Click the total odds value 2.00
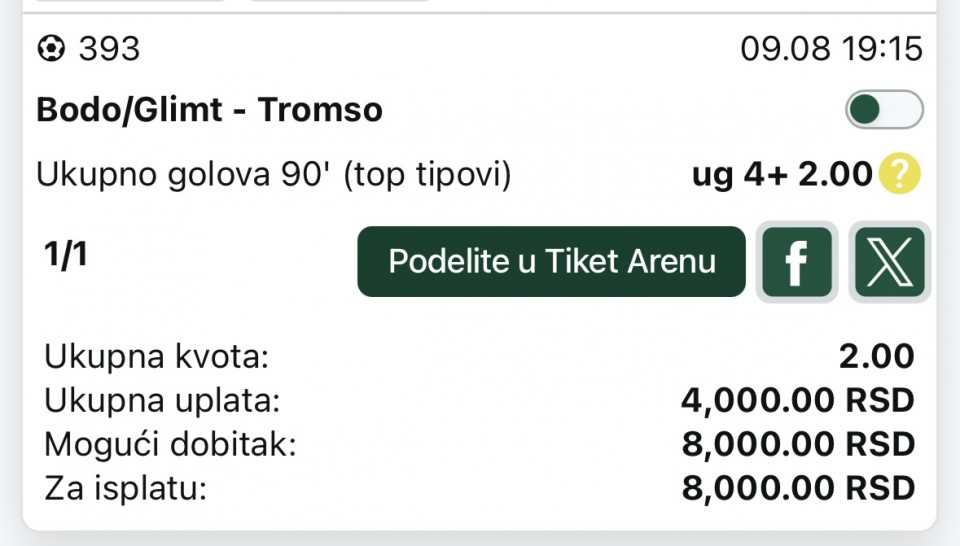 pos(877,356)
